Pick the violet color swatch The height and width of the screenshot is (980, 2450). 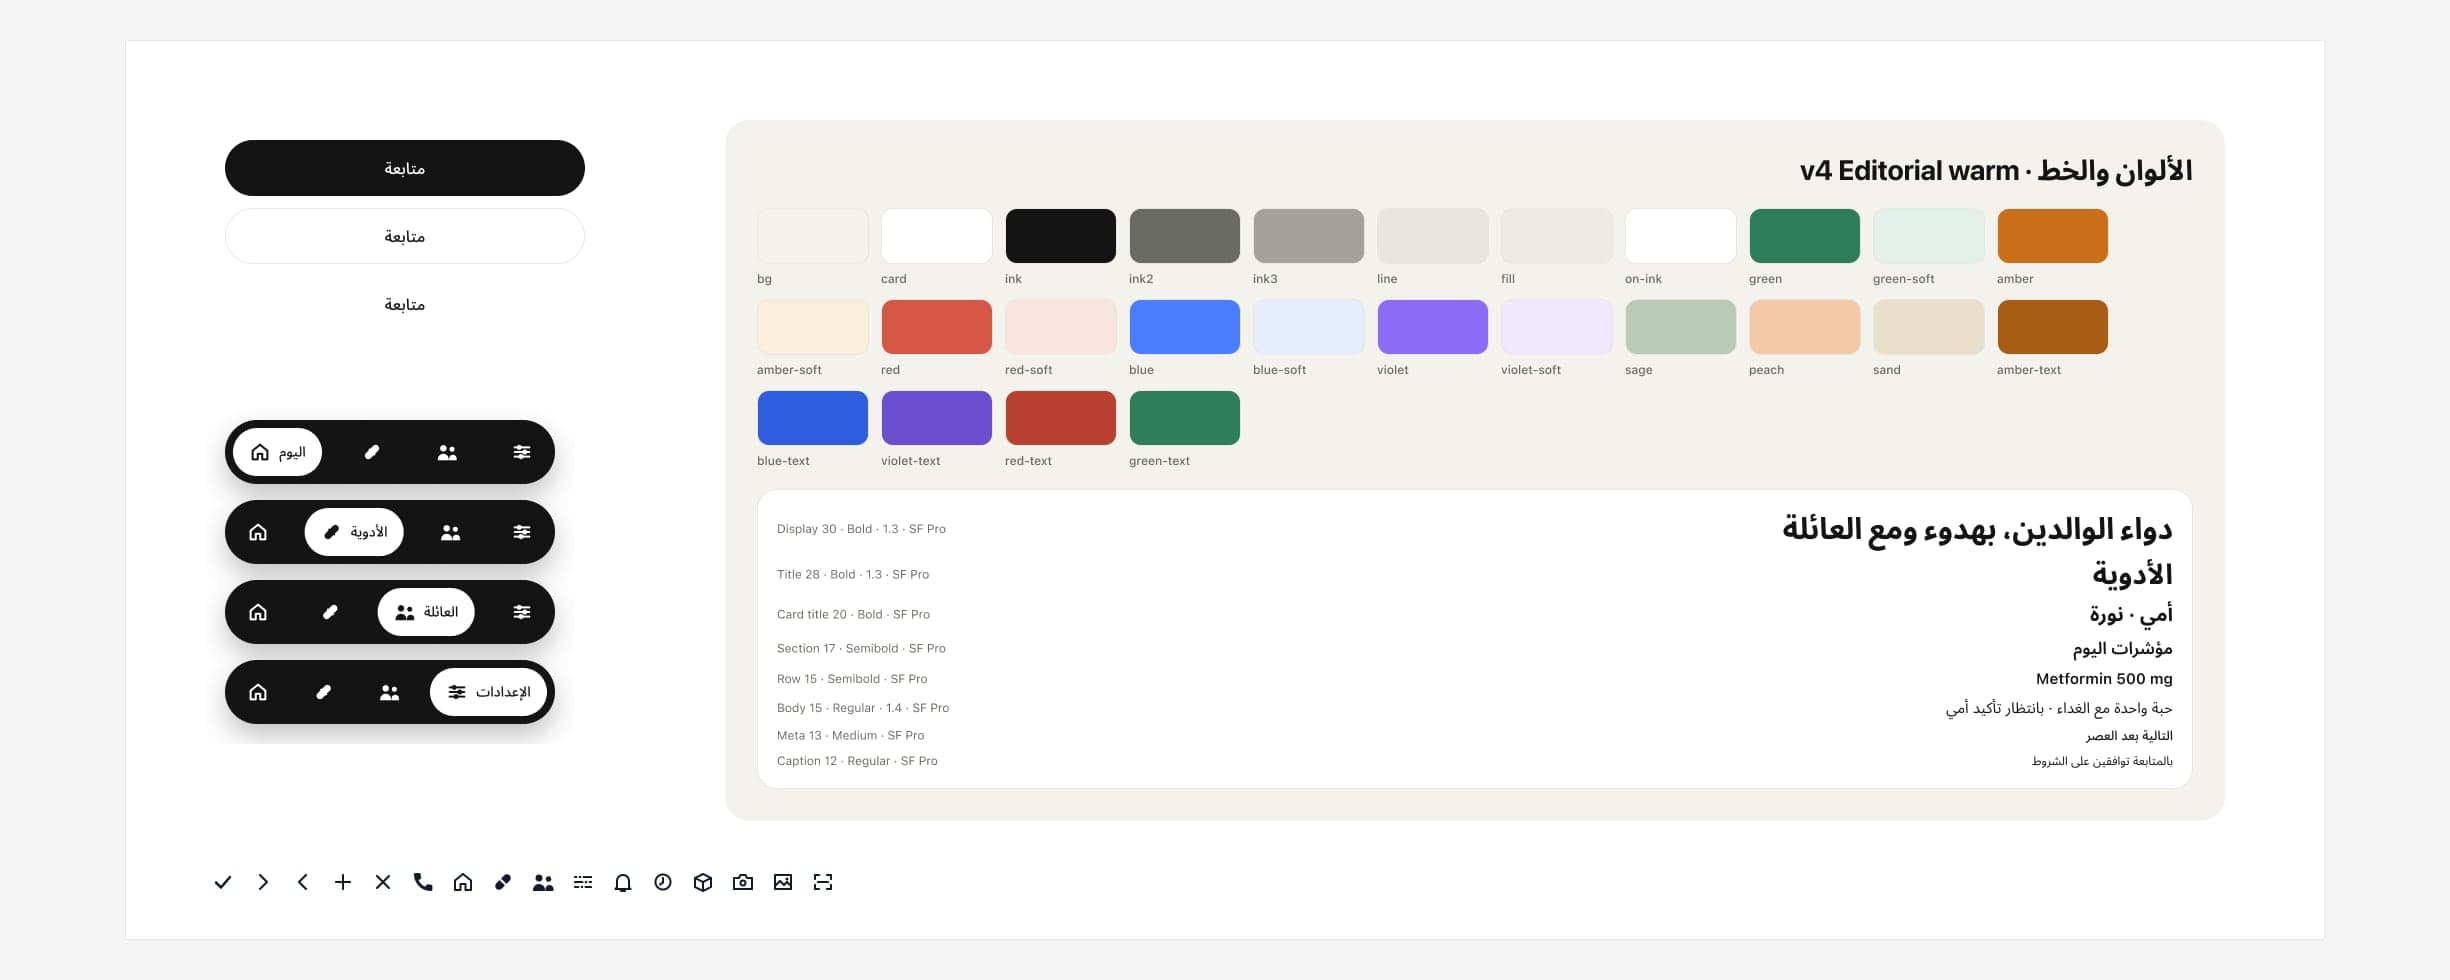(1433, 327)
